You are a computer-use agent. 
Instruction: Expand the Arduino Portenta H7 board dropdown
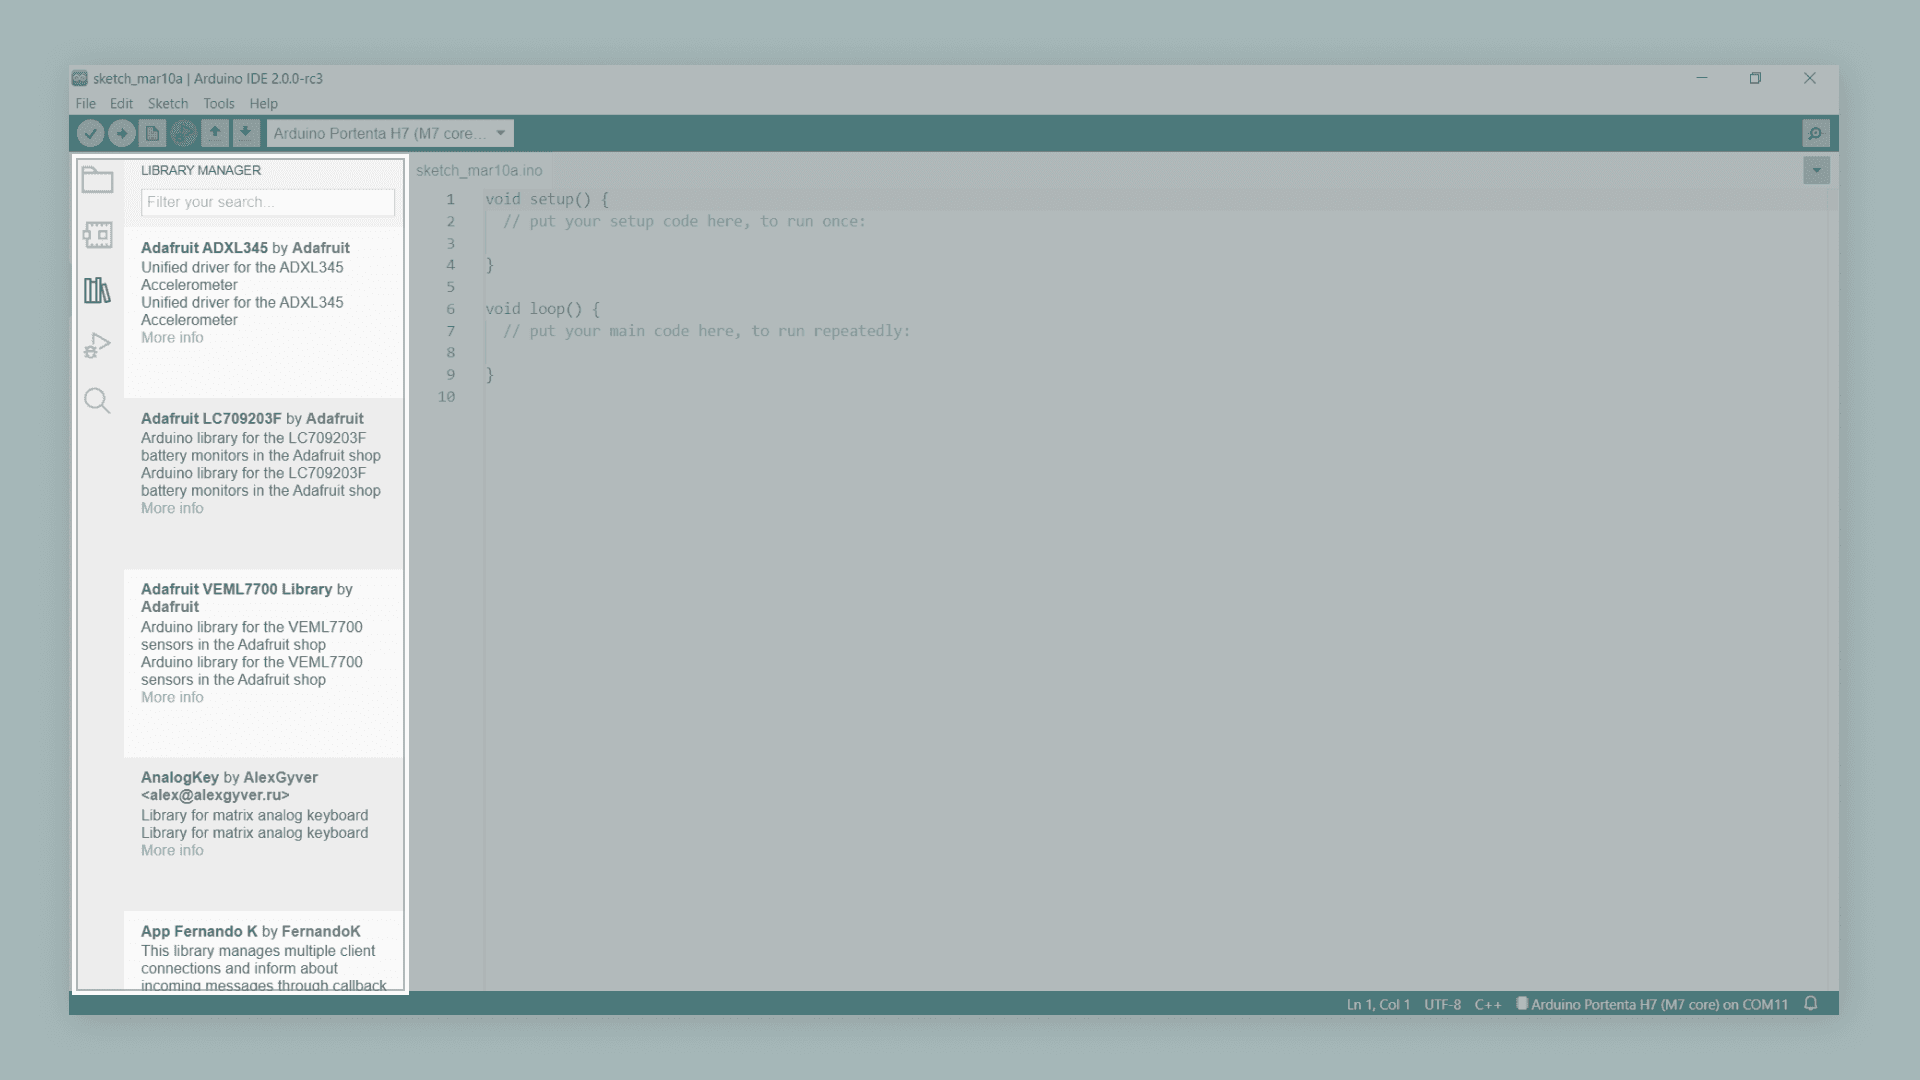(390, 133)
